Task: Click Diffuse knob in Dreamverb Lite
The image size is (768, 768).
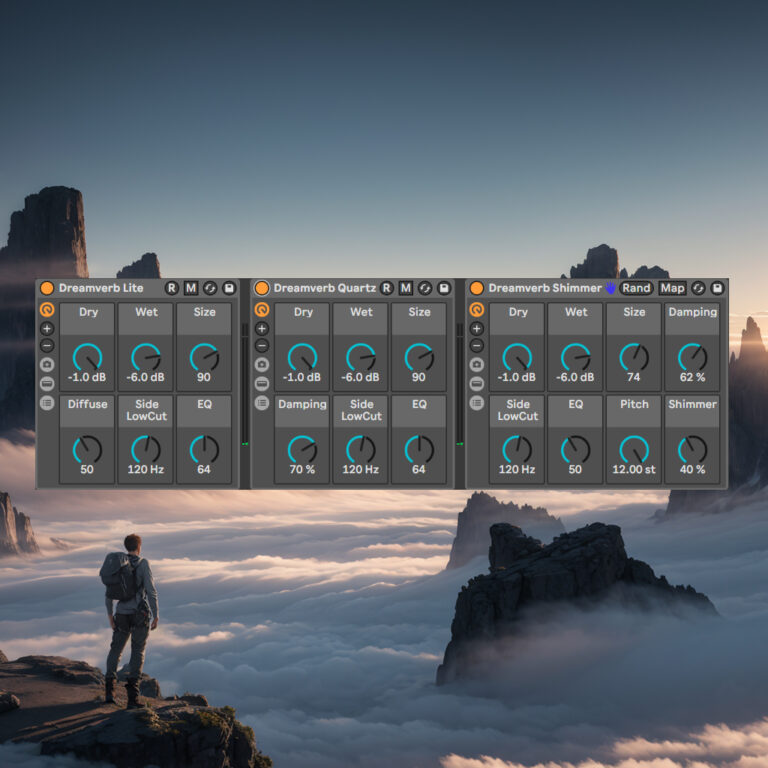Action: (x=87, y=450)
